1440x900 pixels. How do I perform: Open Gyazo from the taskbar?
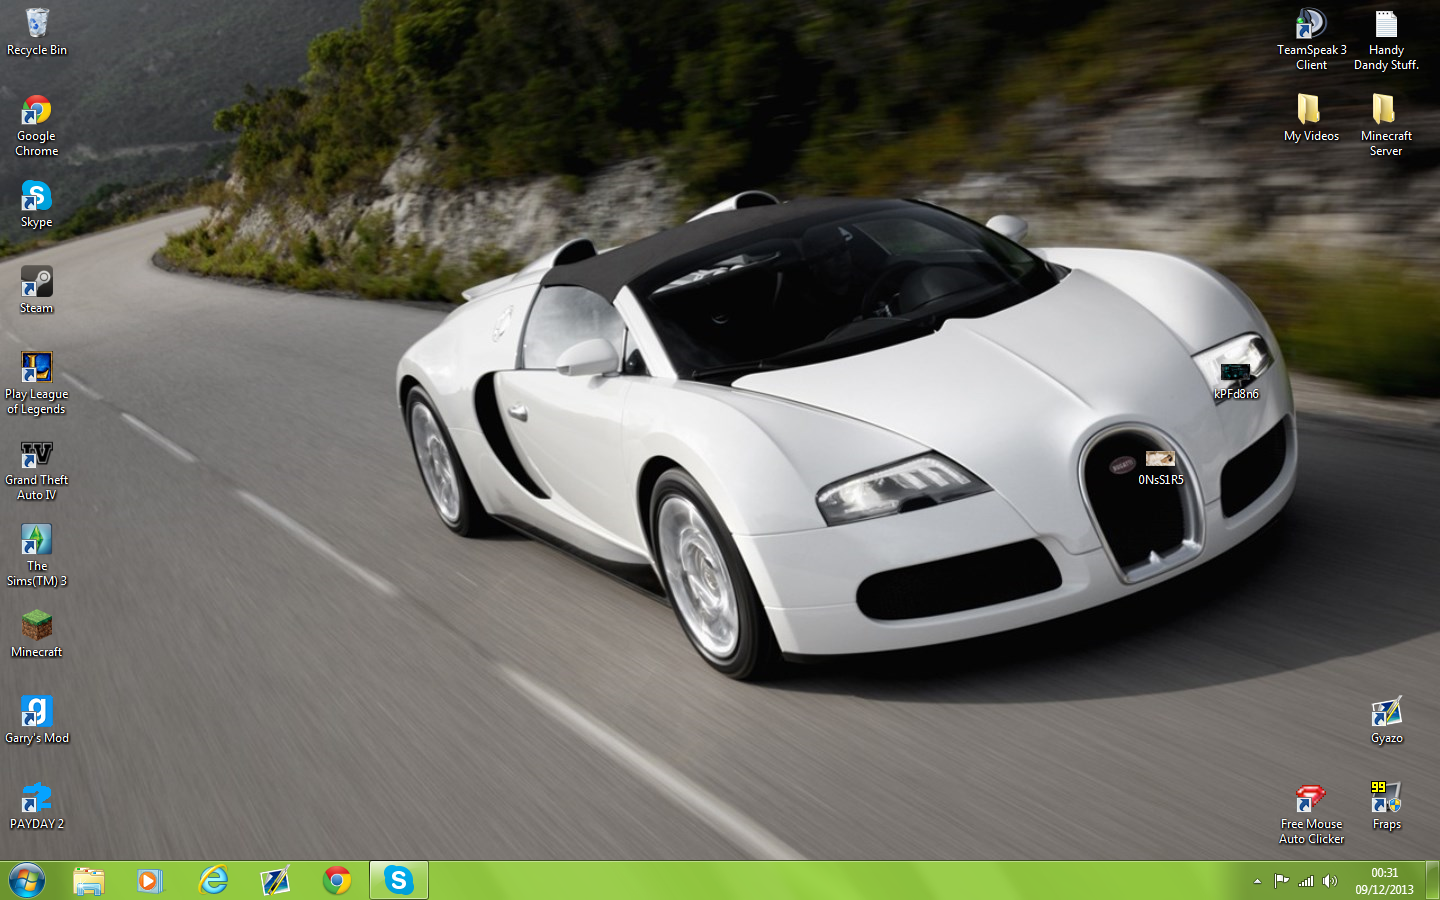pos(275,881)
